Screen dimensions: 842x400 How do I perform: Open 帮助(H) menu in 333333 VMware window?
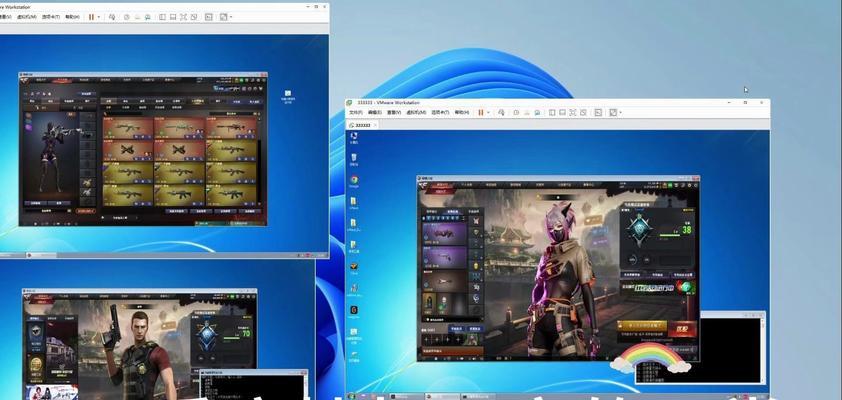[462, 112]
